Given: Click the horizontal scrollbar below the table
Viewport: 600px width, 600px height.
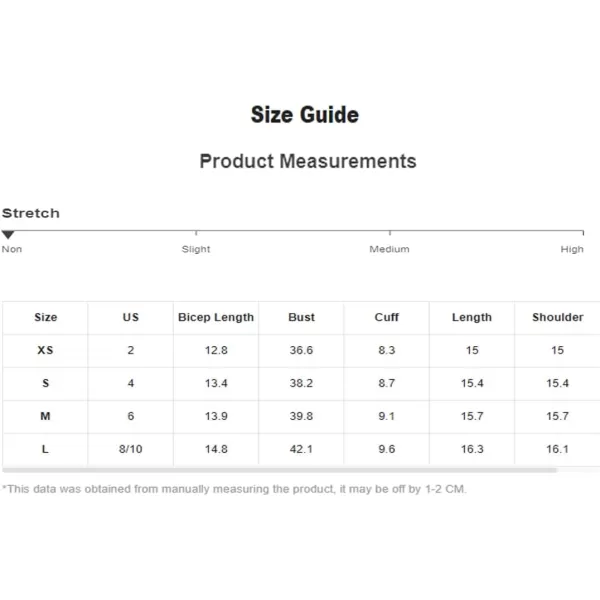Looking at the screenshot, I should pyautogui.click(x=279, y=470).
